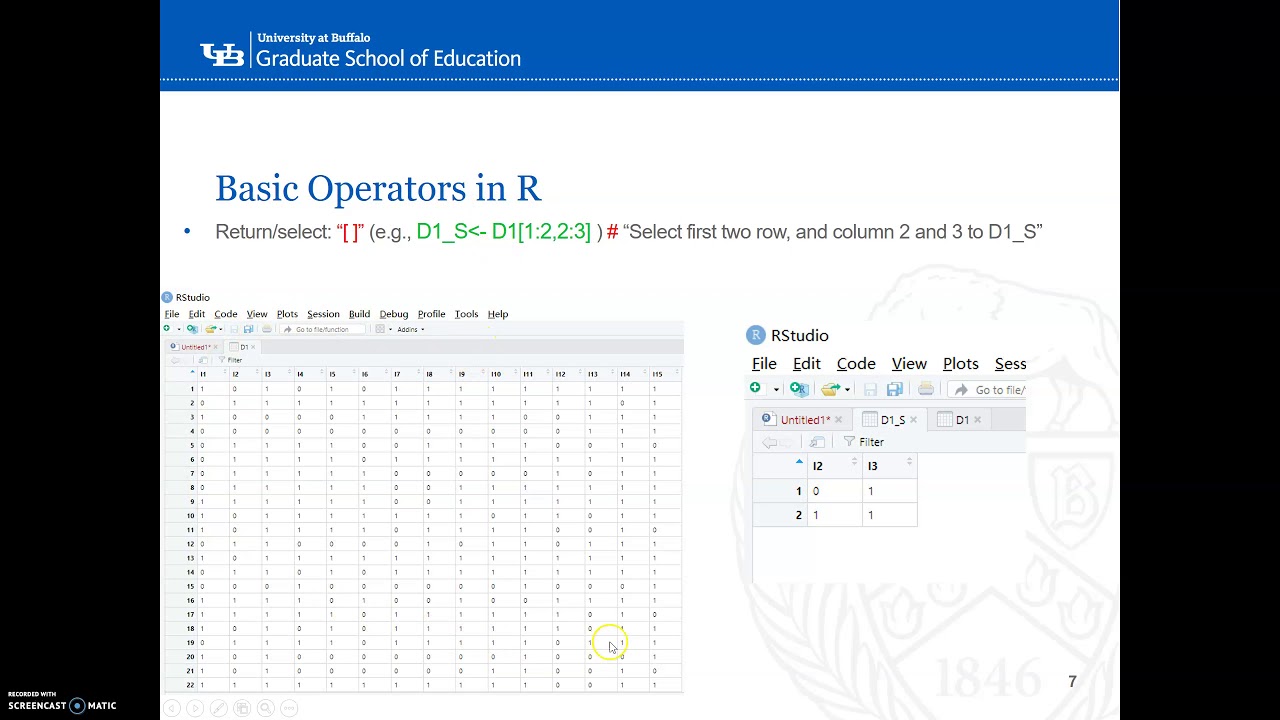The image size is (1280, 720).
Task: Open Session menu in left RStudio window
Action: 323,314
